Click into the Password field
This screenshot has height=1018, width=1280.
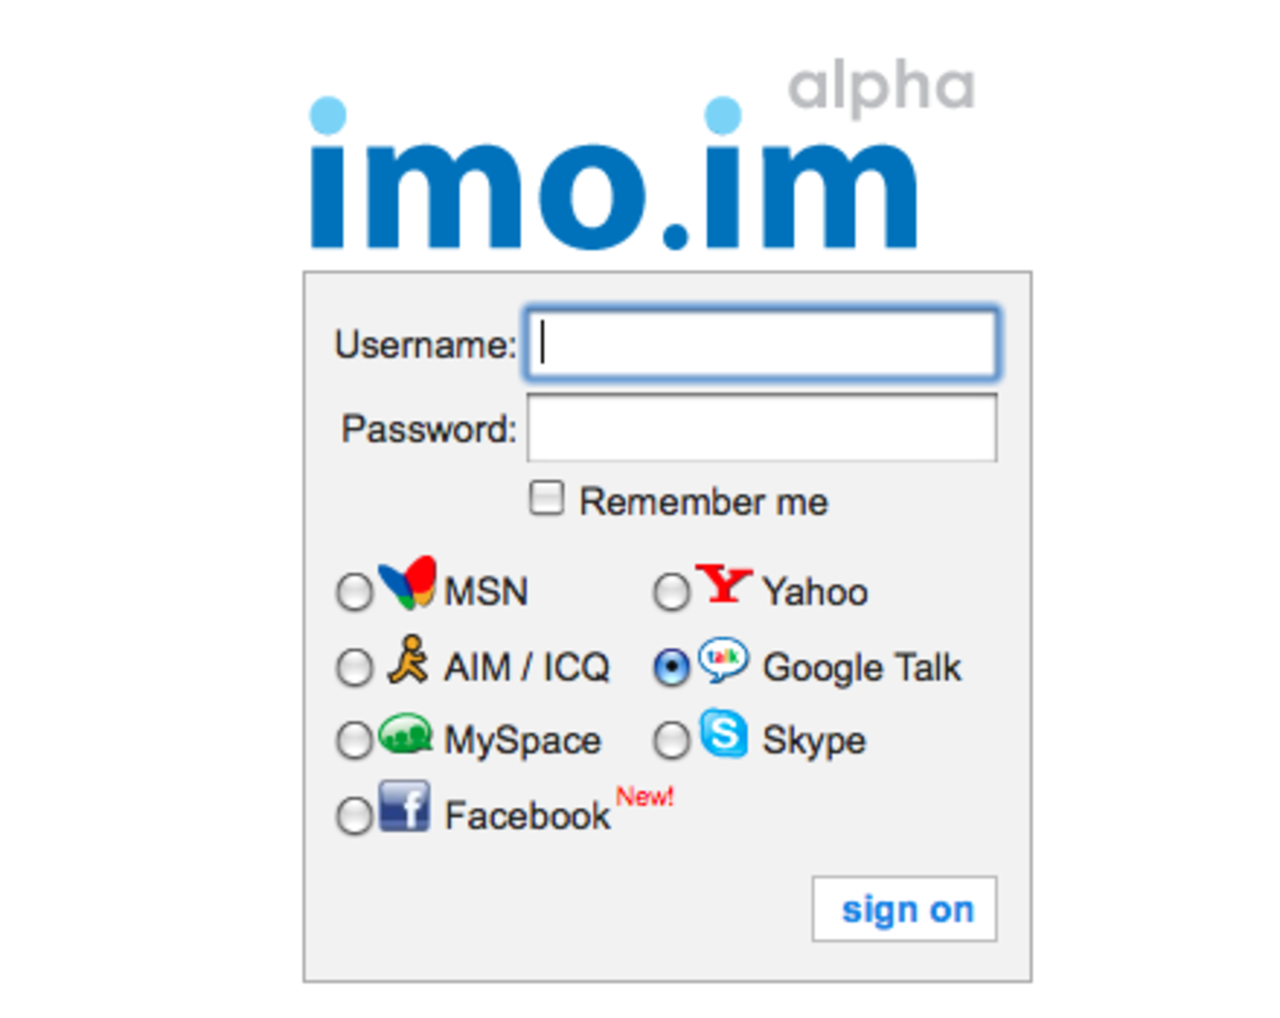[762, 428]
